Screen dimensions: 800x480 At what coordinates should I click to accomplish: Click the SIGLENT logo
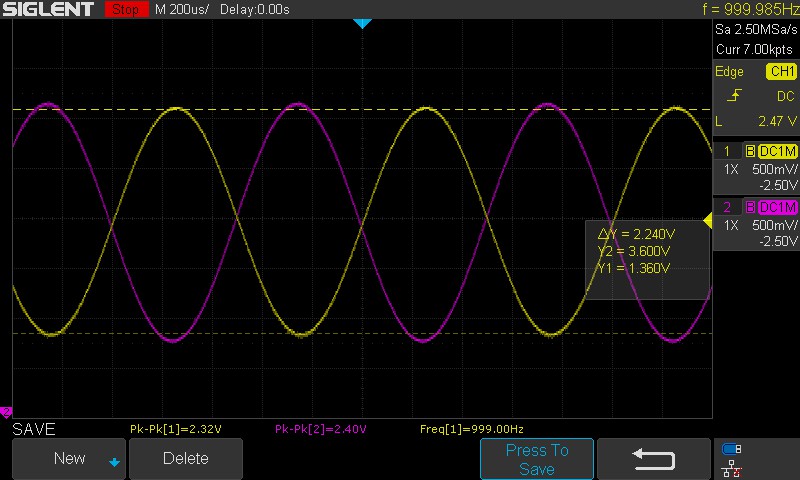[48, 9]
